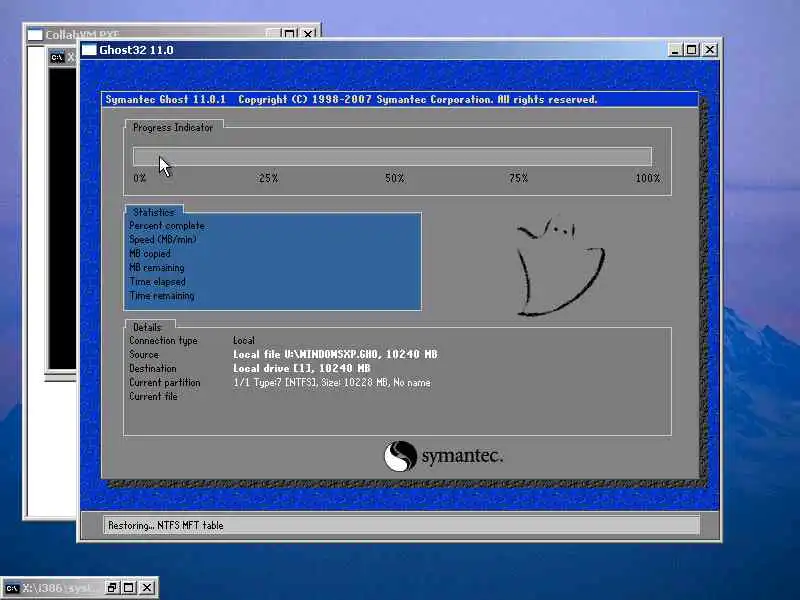The height and width of the screenshot is (600, 800).
Task: Close the CollabVM PXE window
Action: [308, 34]
